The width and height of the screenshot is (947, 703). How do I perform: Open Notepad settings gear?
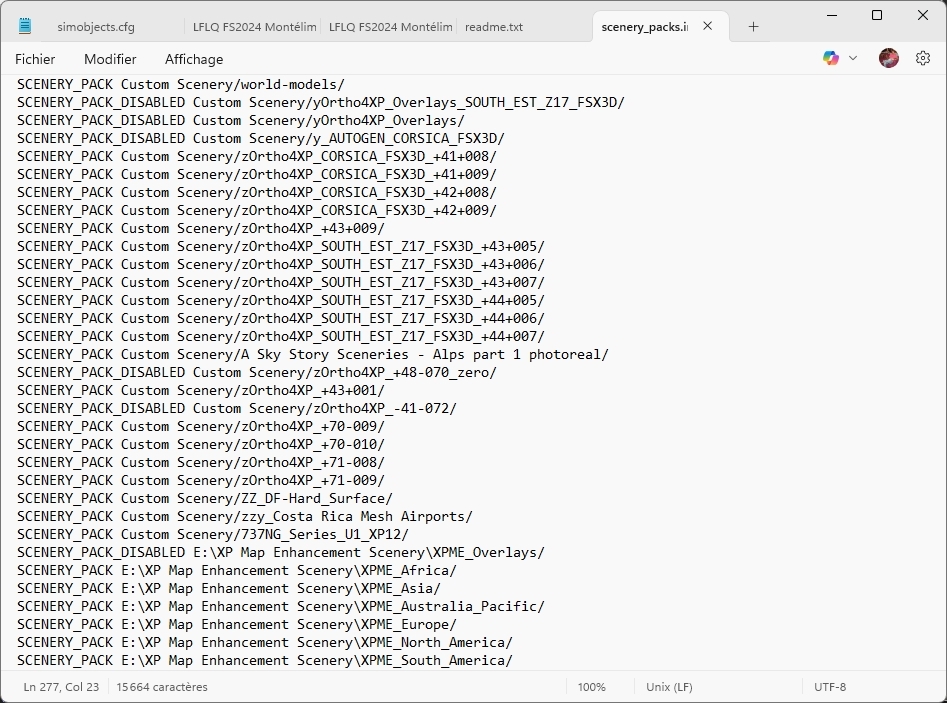[x=922, y=58]
